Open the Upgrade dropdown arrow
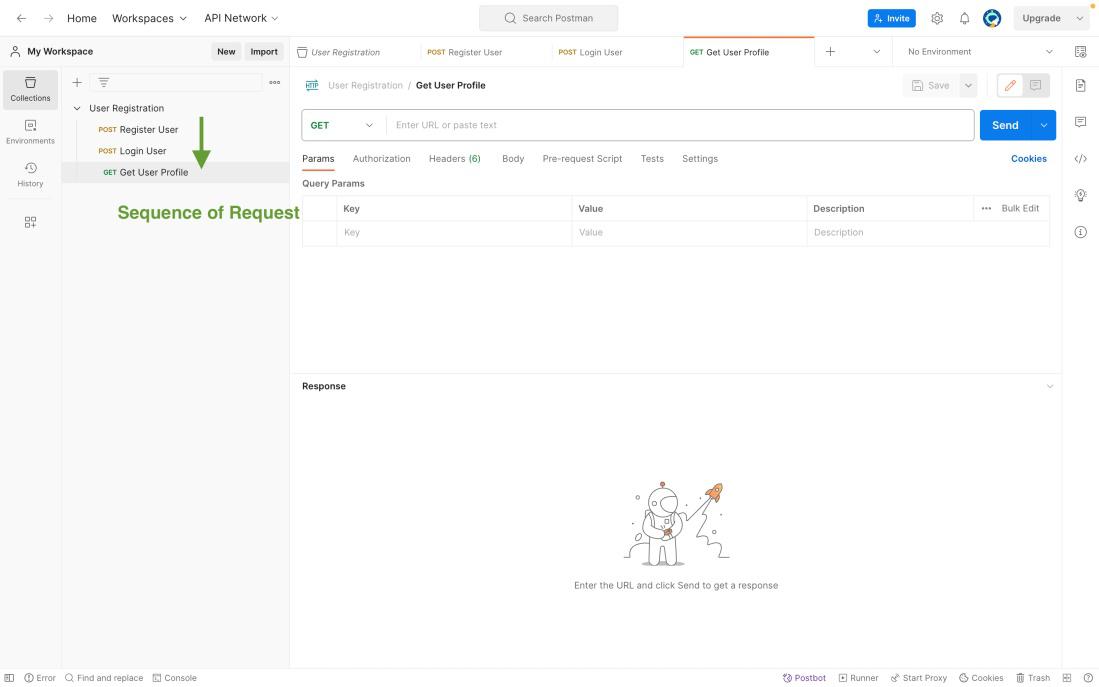Image resolution: width=1099 pixels, height=687 pixels. tap(1079, 18)
